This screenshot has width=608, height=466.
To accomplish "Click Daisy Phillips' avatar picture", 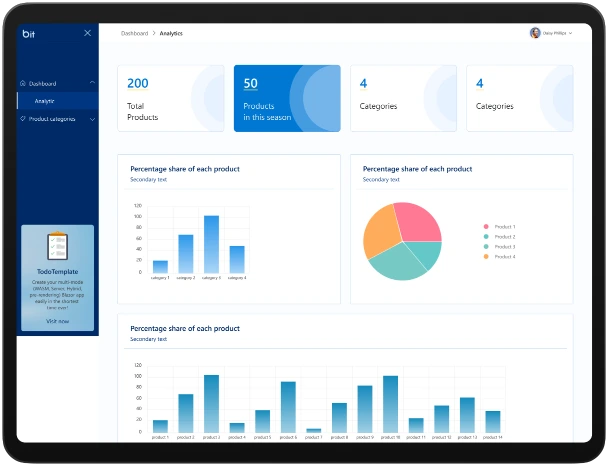I will point(535,33).
